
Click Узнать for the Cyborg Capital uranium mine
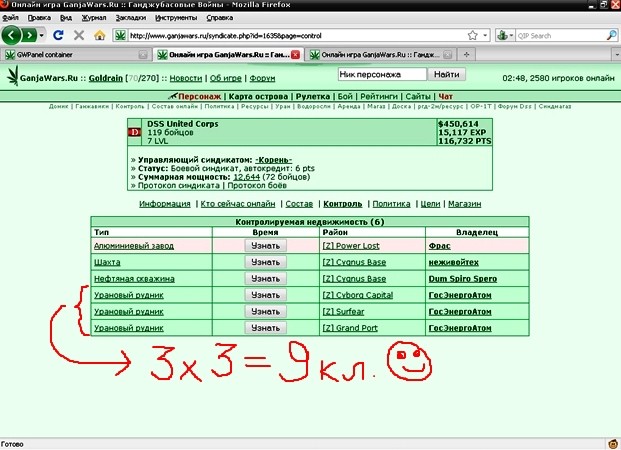click(265, 295)
